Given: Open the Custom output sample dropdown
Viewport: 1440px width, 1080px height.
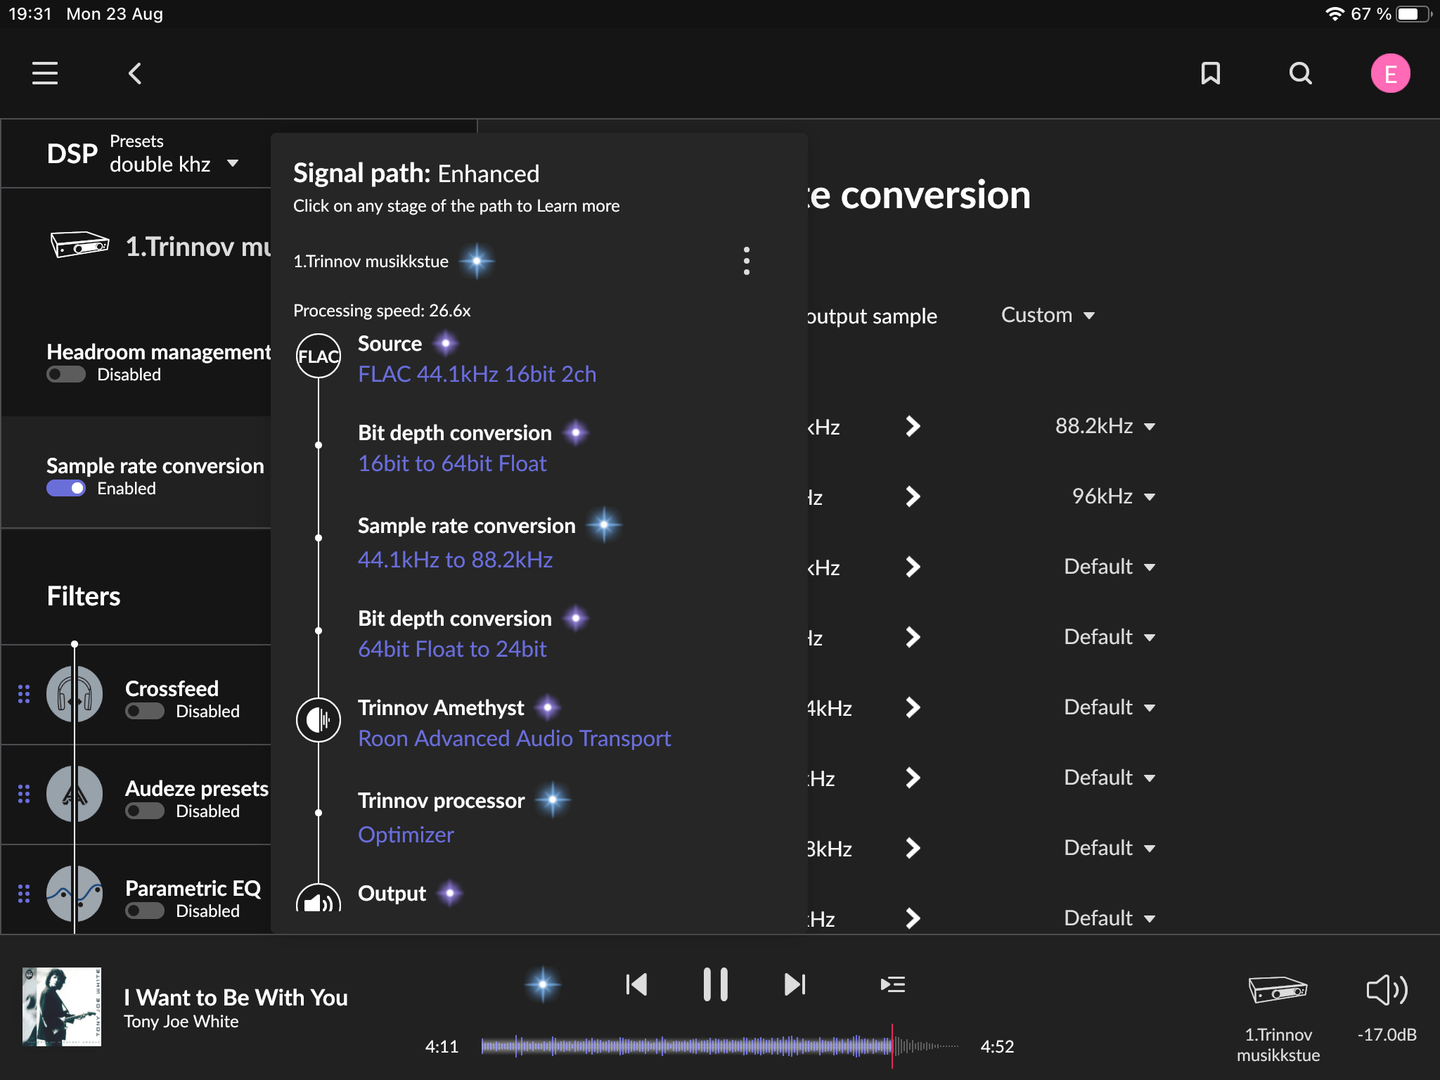Looking at the screenshot, I should 1047,315.
